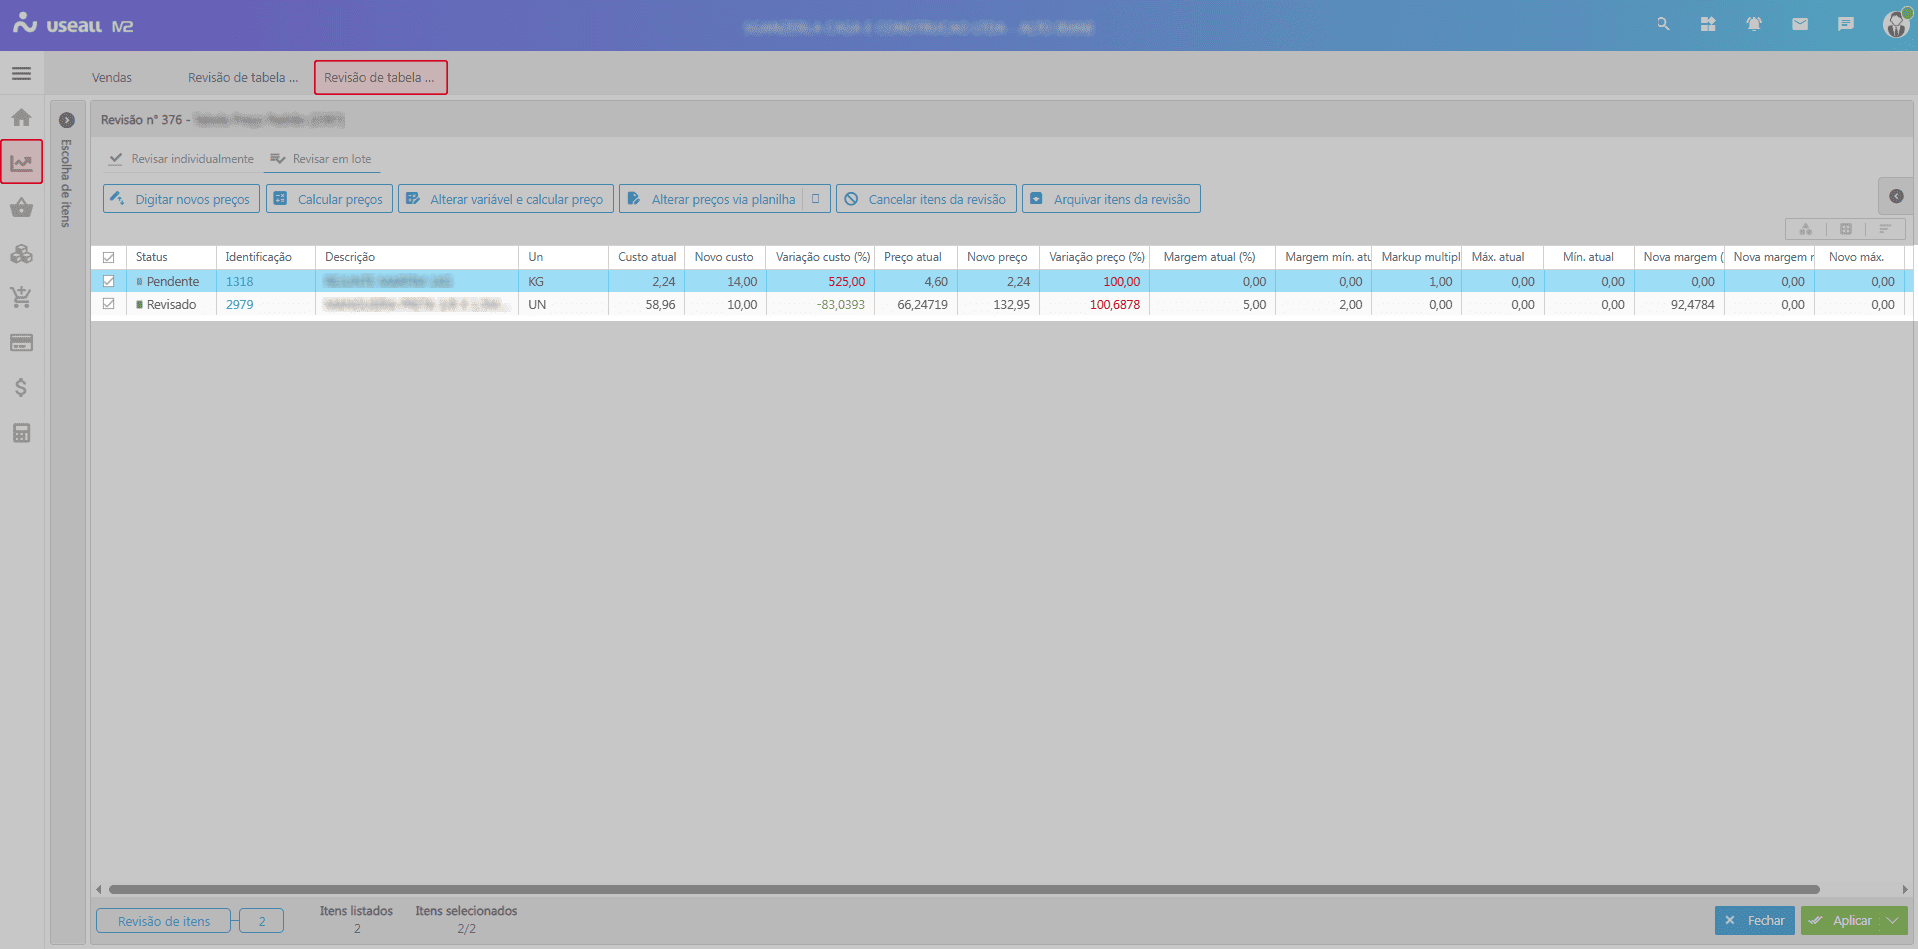Click the Calcular preços button
This screenshot has width=1918, height=949.
click(329, 199)
